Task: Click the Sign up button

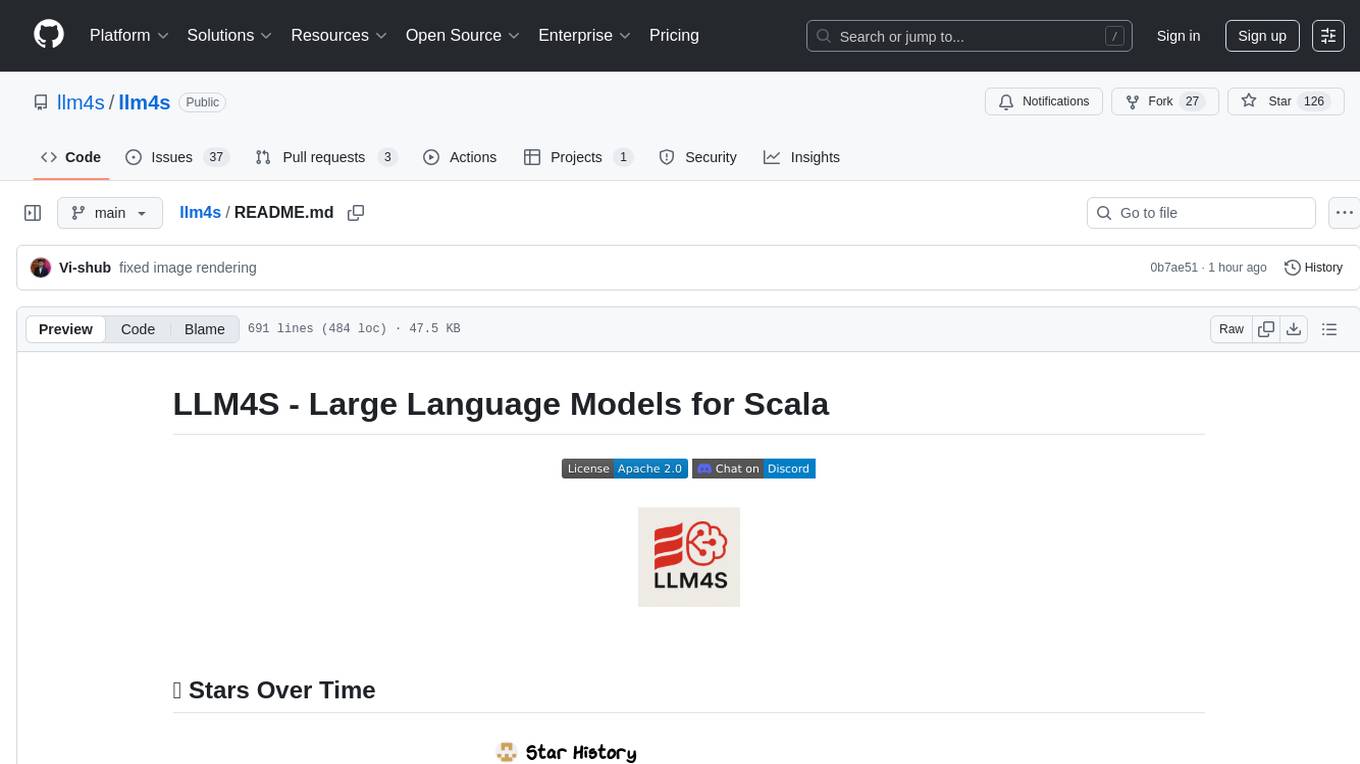Action: (x=1262, y=36)
